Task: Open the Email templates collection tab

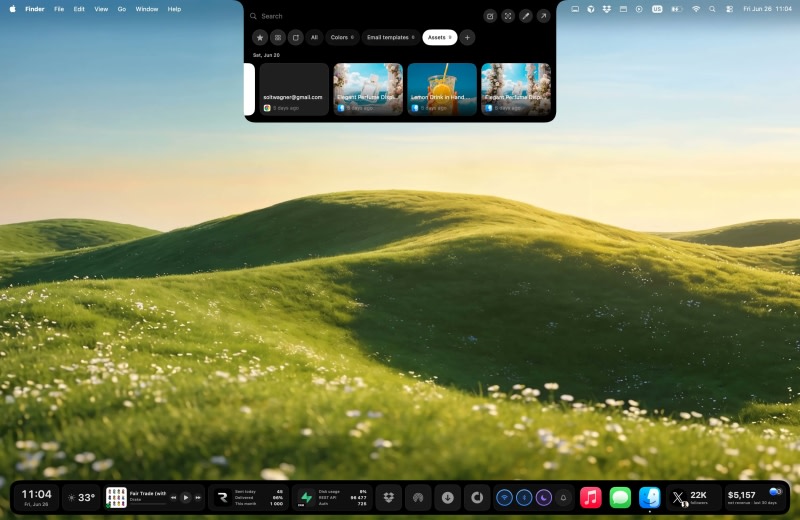Action: point(390,37)
